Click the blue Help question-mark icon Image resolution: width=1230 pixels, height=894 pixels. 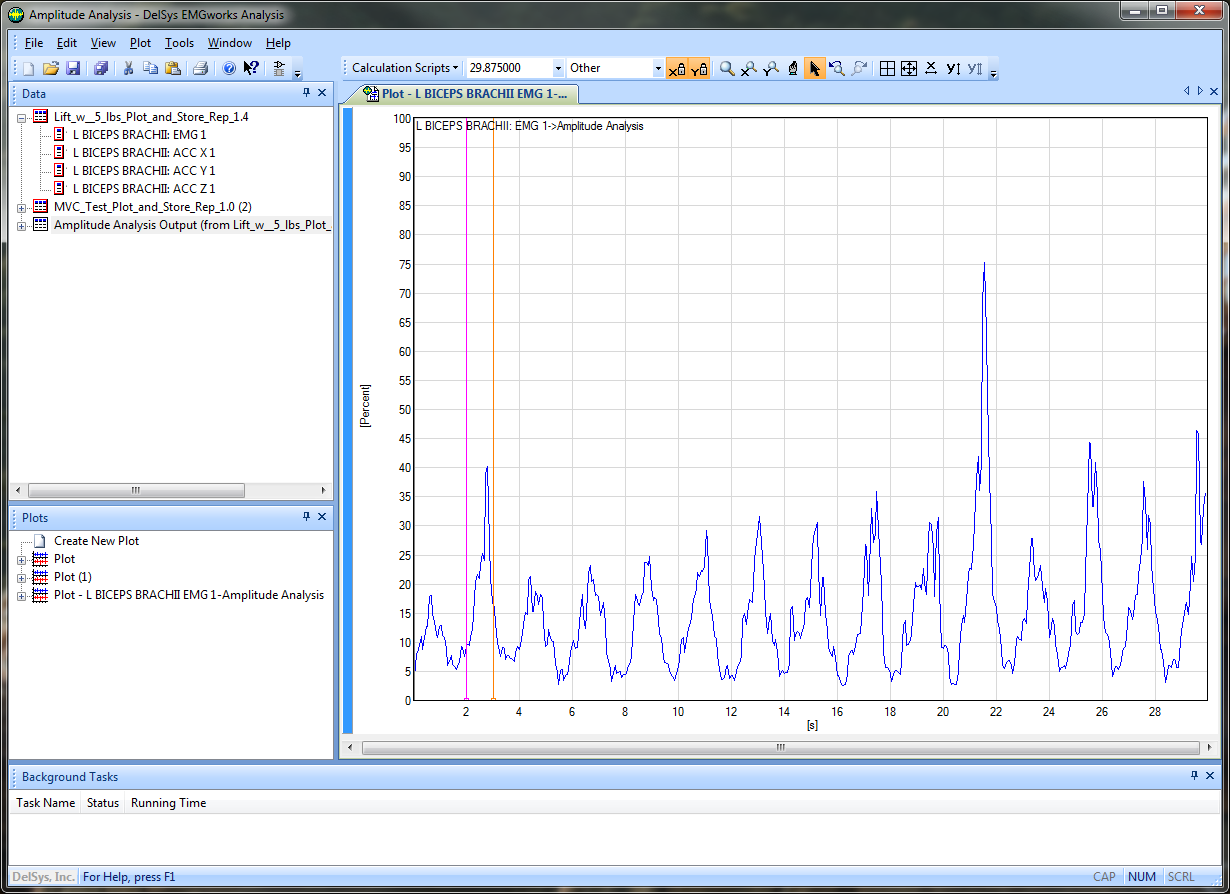[x=228, y=69]
